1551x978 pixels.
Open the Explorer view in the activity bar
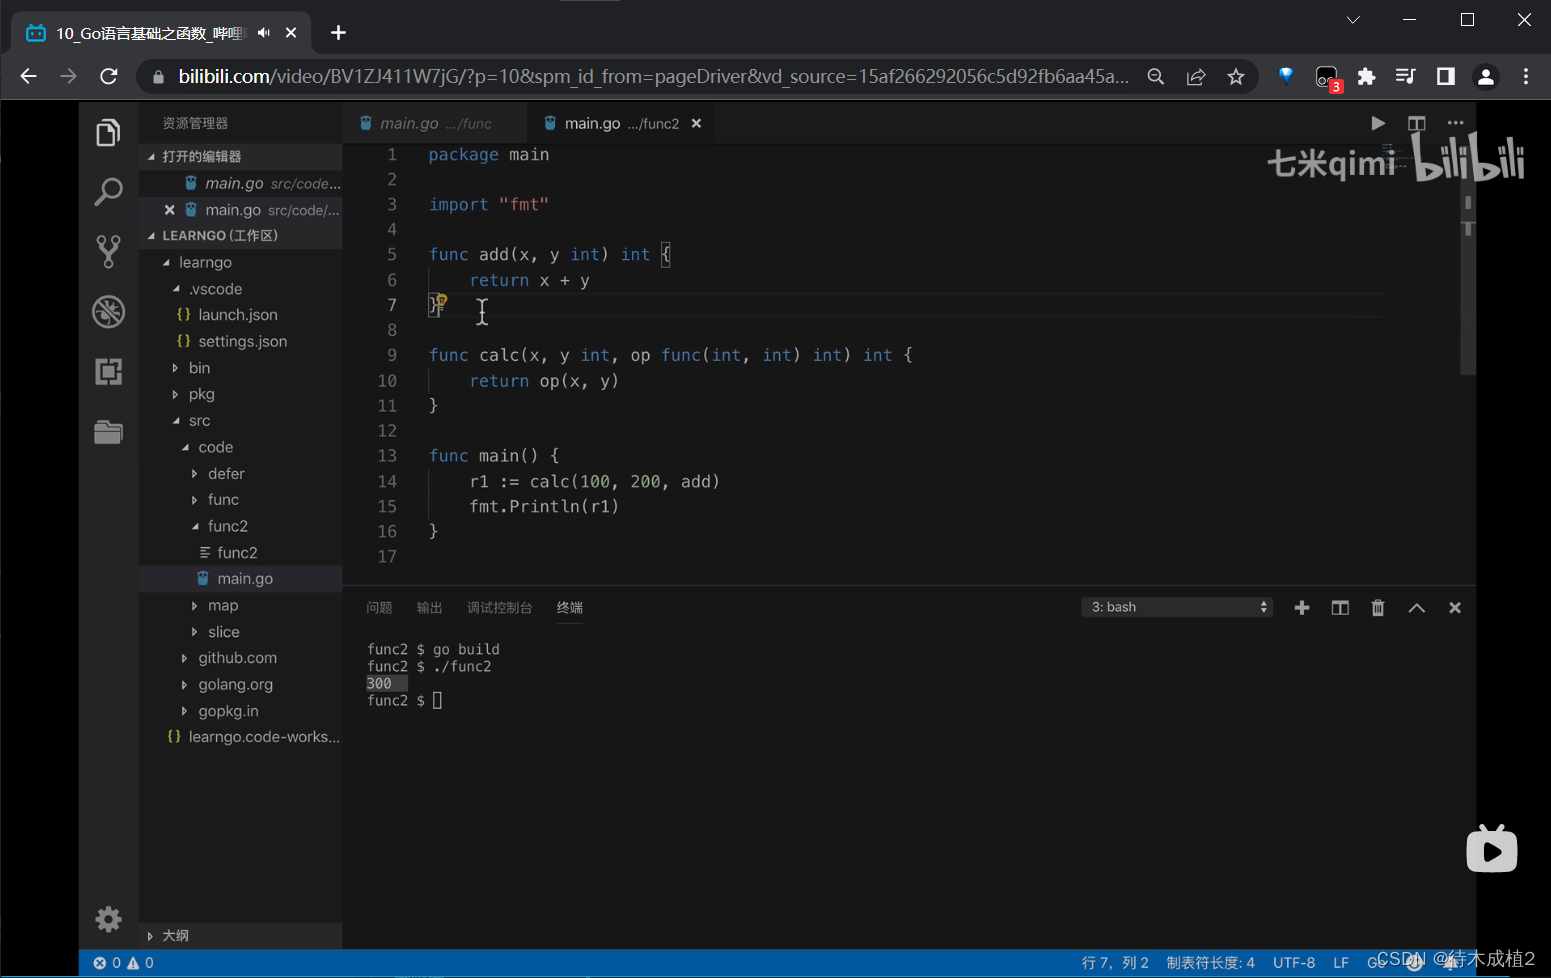pos(108,132)
